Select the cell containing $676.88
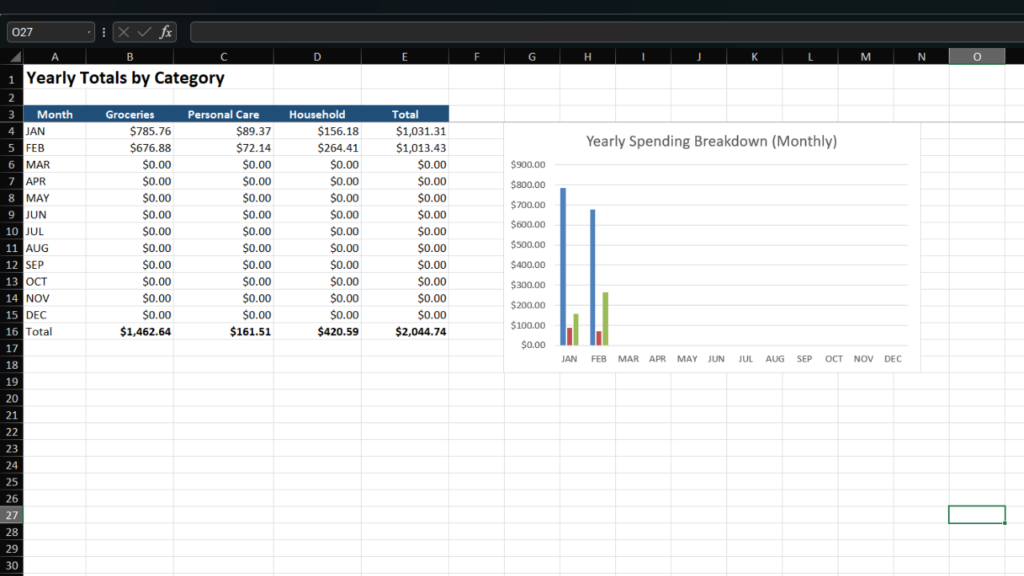1024x576 pixels. [x=131, y=147]
